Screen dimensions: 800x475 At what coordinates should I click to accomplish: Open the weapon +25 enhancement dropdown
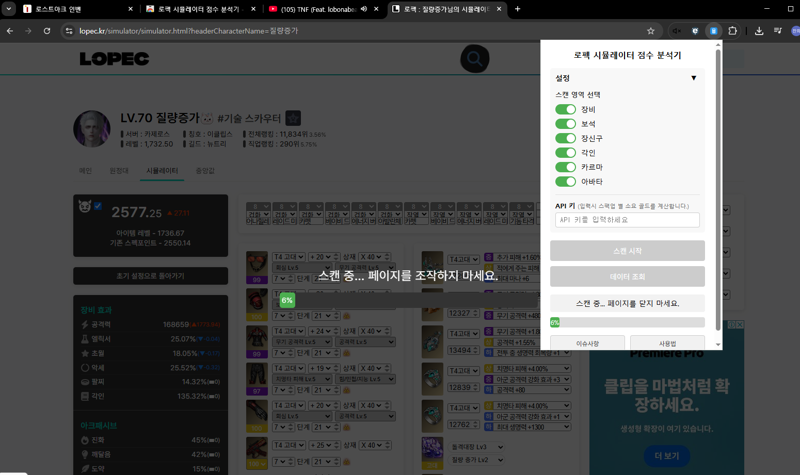320,445
